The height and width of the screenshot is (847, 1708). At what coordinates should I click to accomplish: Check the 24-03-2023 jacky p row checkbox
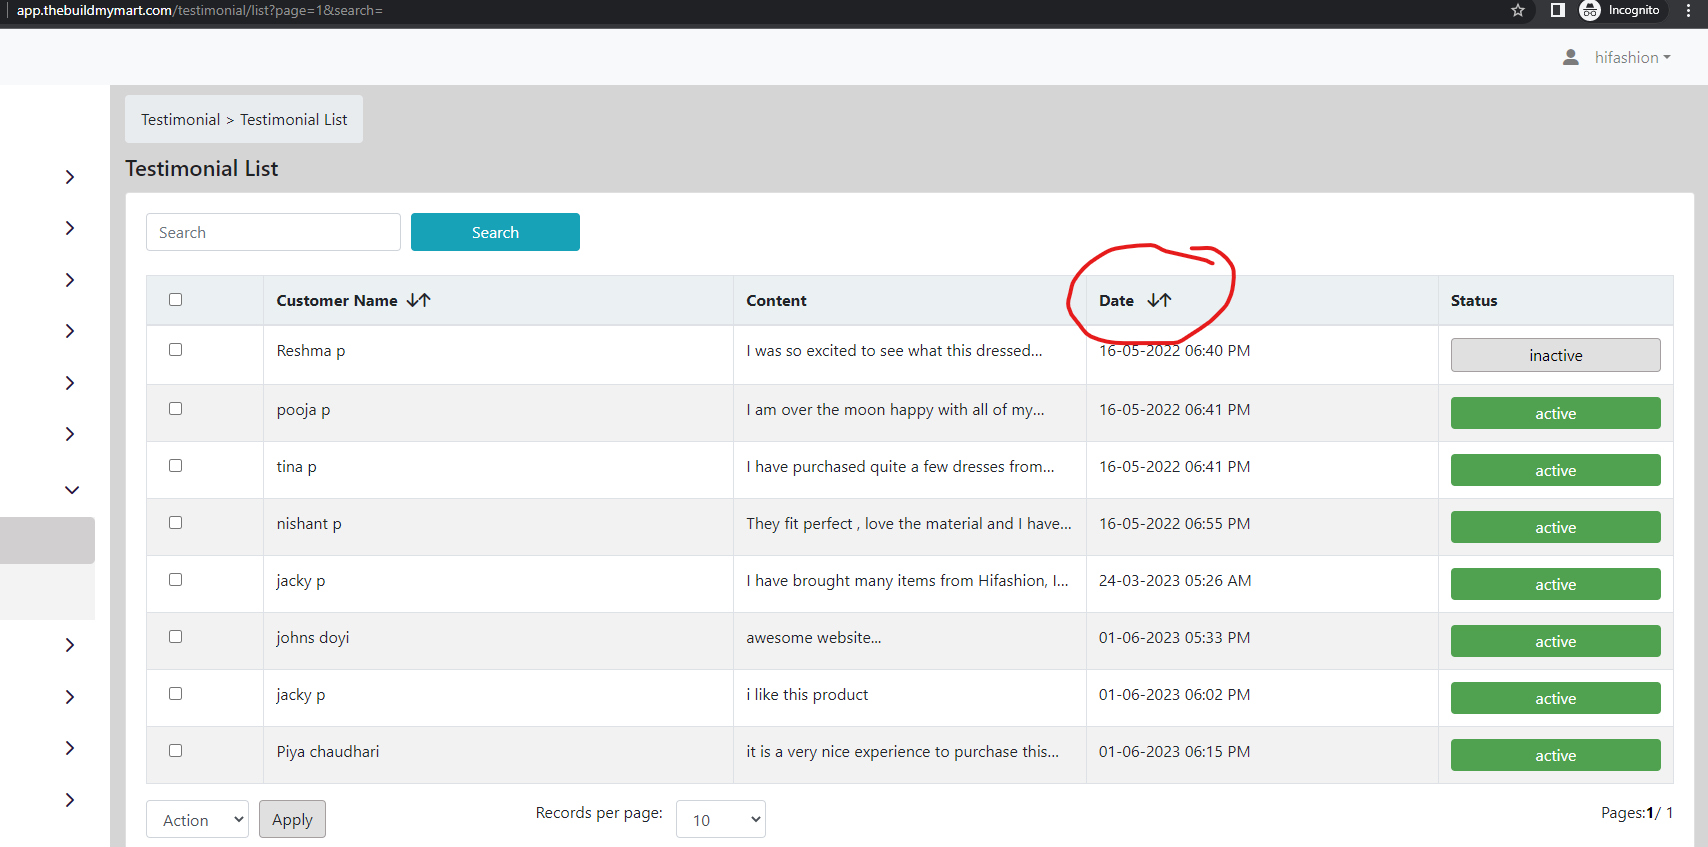[176, 579]
